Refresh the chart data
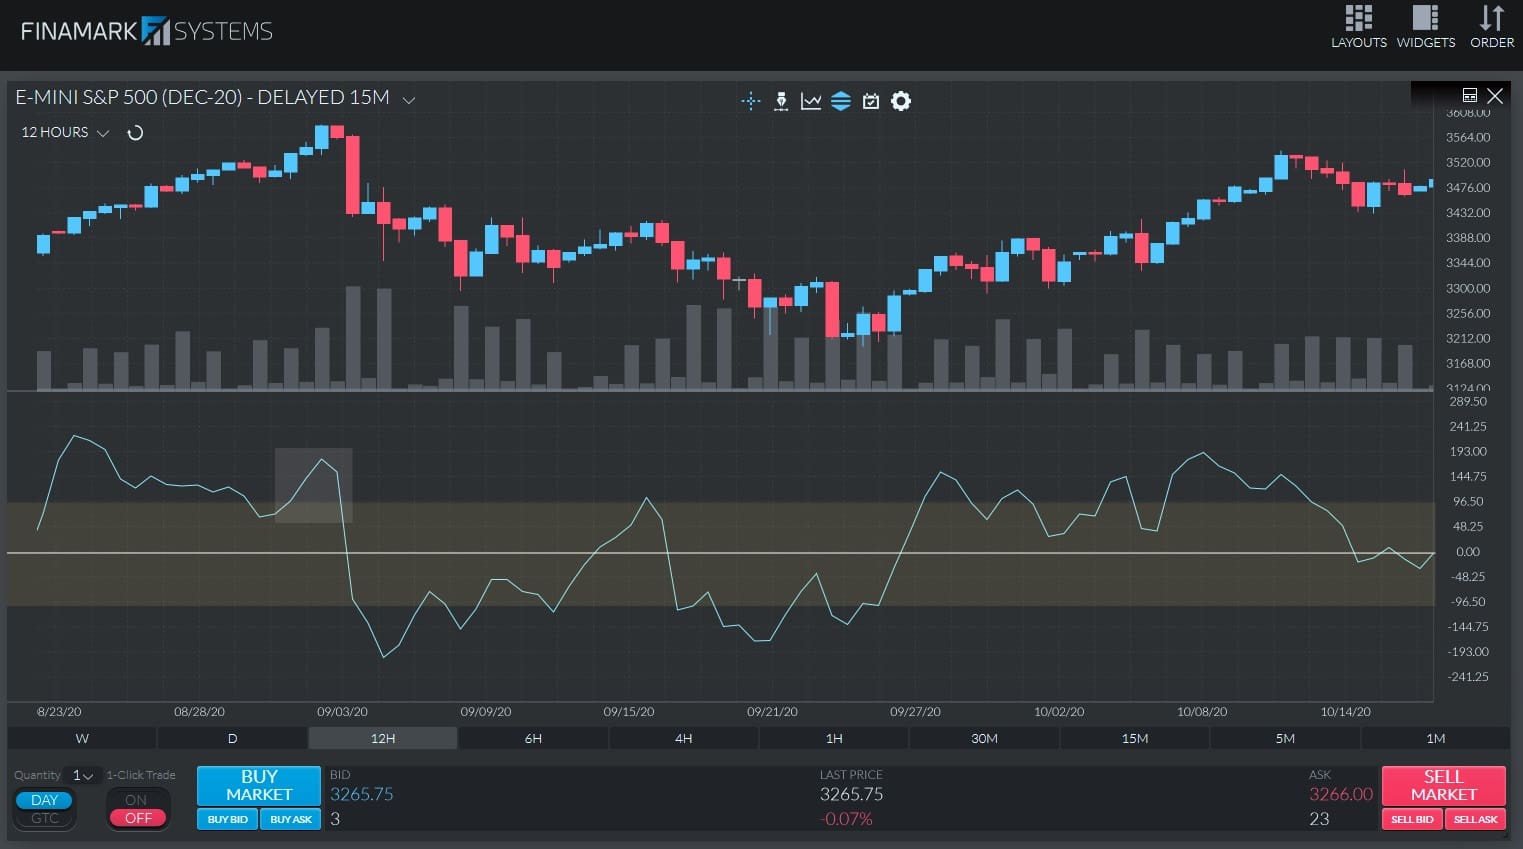This screenshot has height=849, width=1523. (x=136, y=132)
